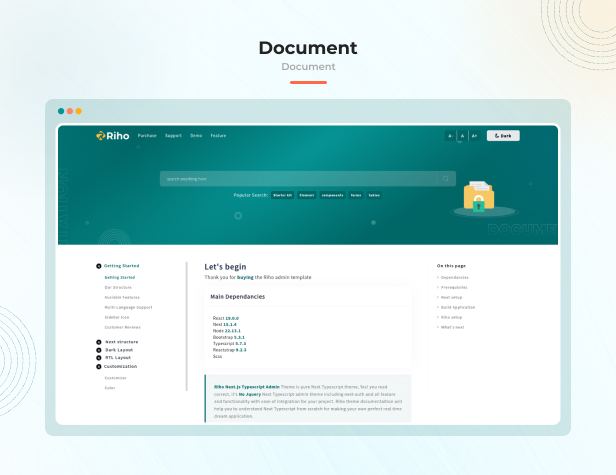The image size is (616, 475).
Task: Select the Color sidebar item
Action: coord(110,388)
